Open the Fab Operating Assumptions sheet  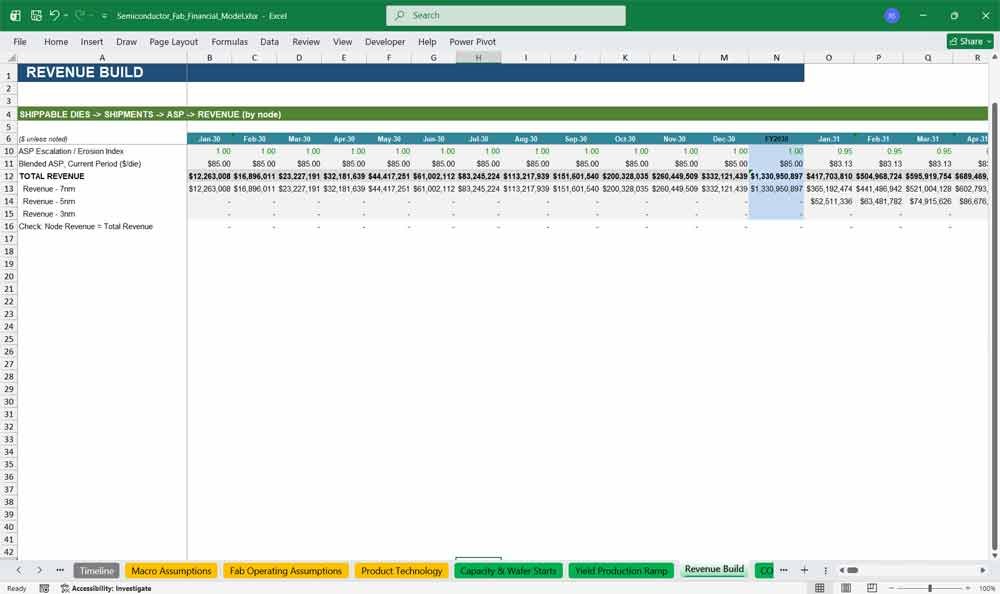pos(285,570)
